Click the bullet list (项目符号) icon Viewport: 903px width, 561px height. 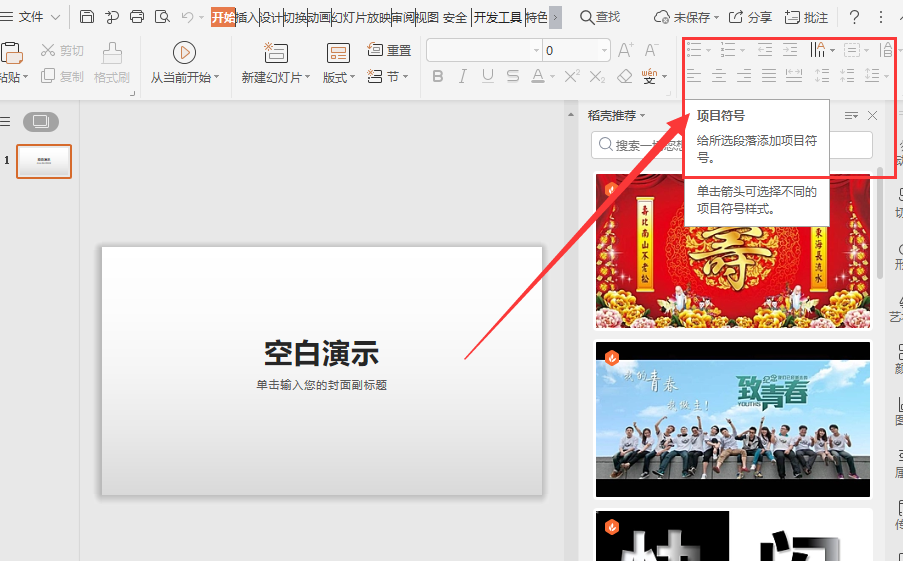tap(695, 50)
